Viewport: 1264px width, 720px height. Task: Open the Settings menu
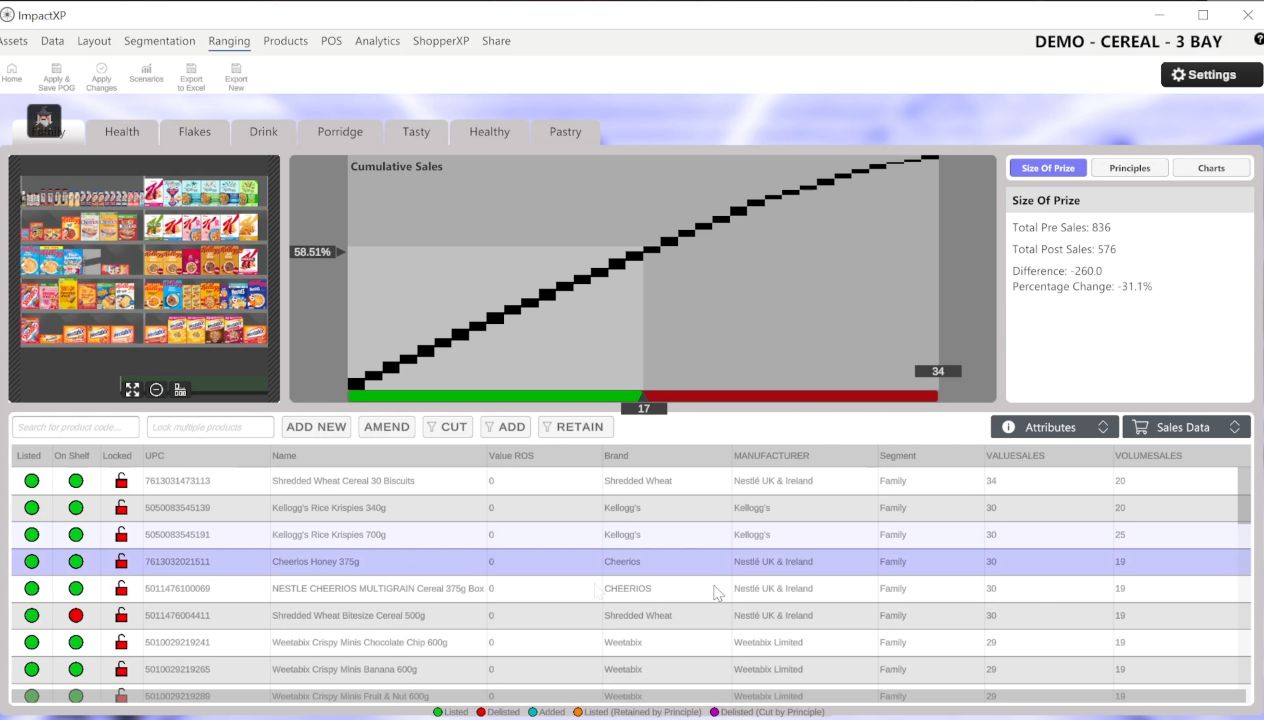1210,74
